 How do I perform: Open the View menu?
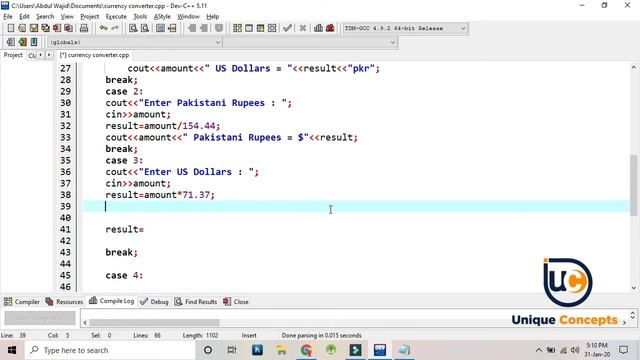tap(67, 16)
